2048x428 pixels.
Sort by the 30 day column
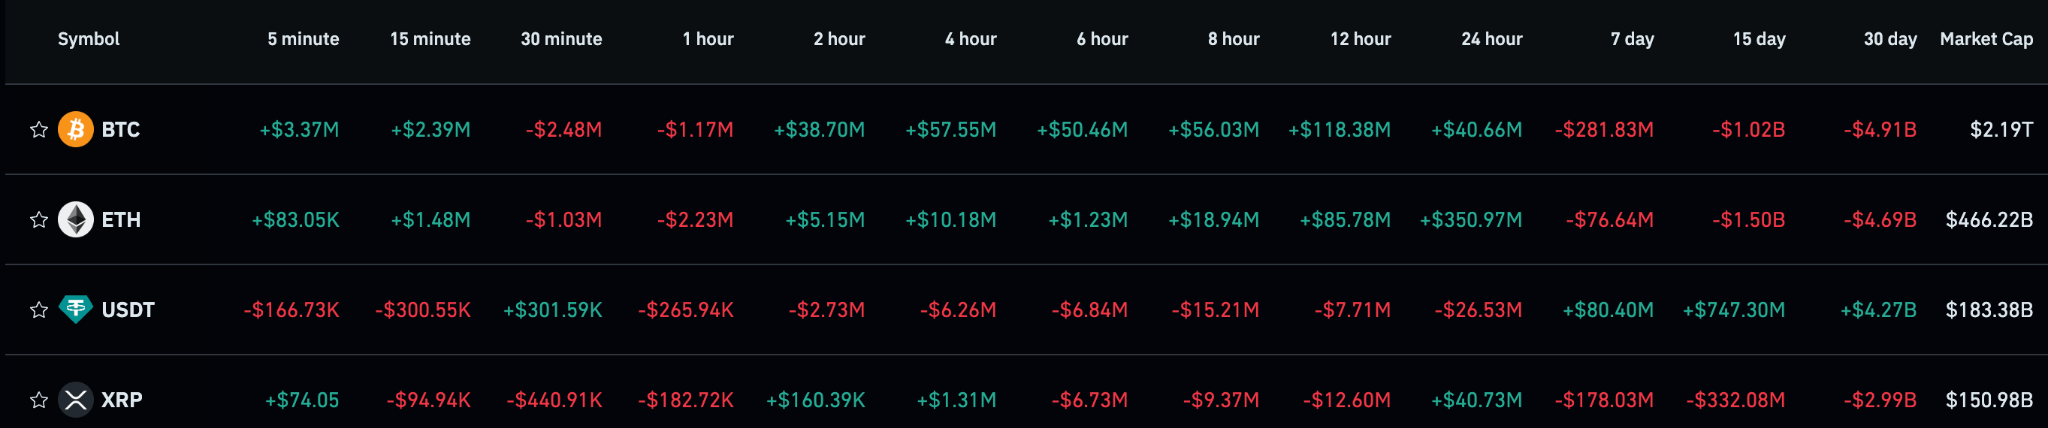coord(1890,39)
